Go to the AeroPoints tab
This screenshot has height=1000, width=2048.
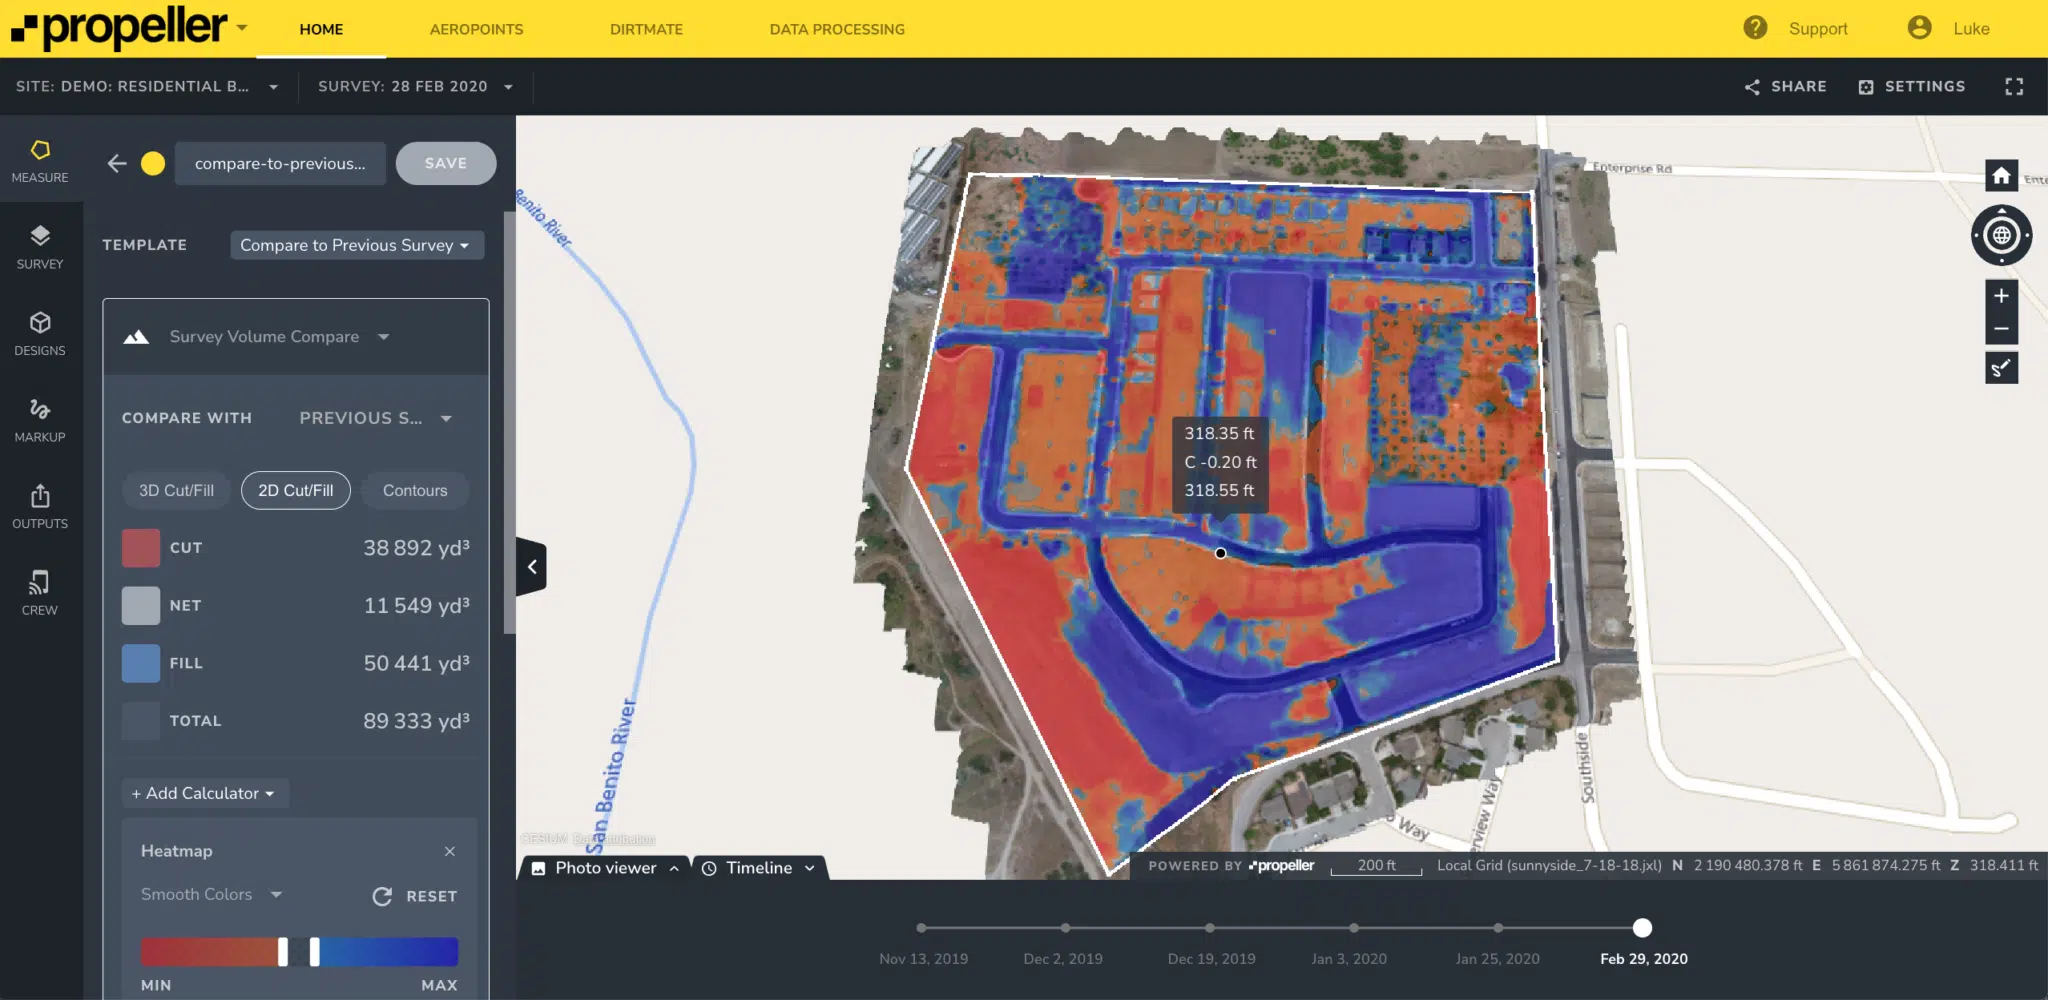tap(476, 29)
